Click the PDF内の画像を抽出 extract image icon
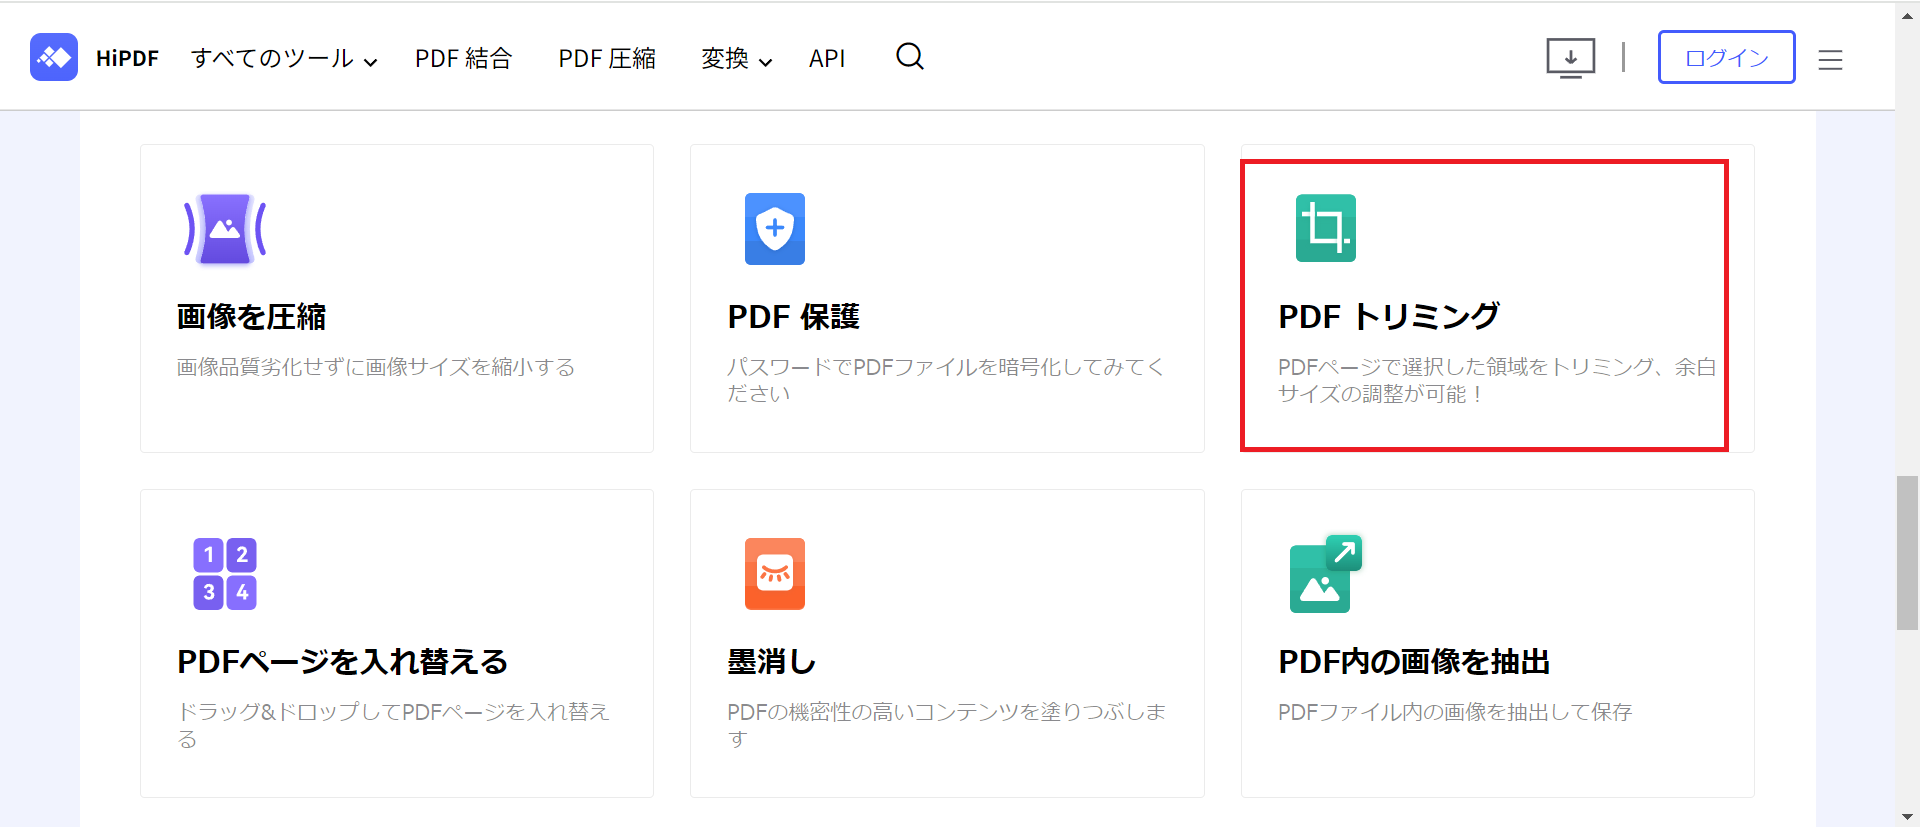 click(1326, 574)
